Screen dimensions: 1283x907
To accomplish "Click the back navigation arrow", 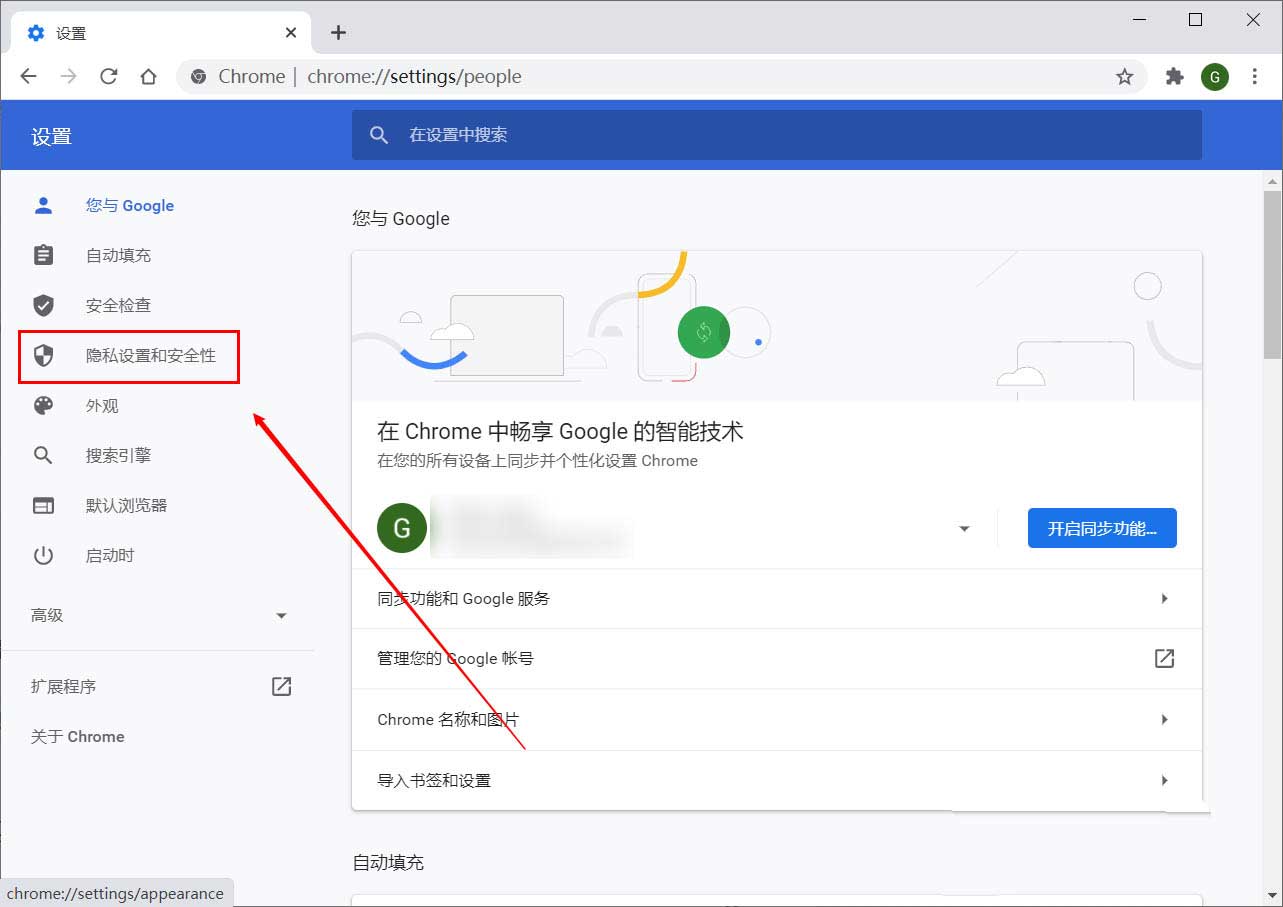I will (28, 77).
